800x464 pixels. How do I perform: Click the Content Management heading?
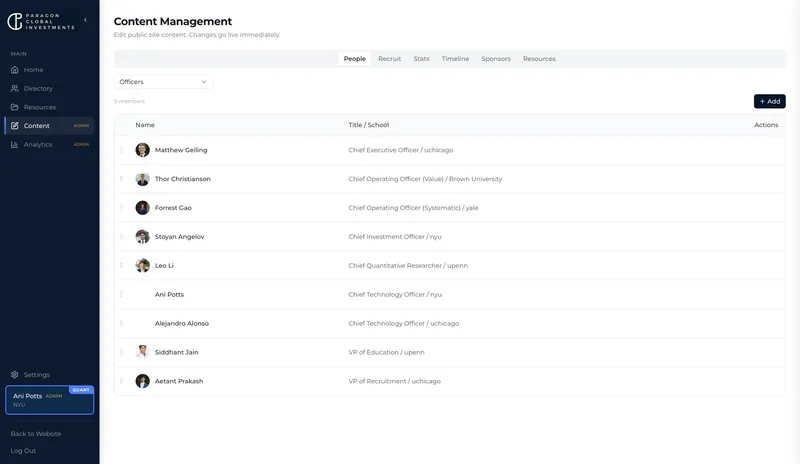pos(172,21)
